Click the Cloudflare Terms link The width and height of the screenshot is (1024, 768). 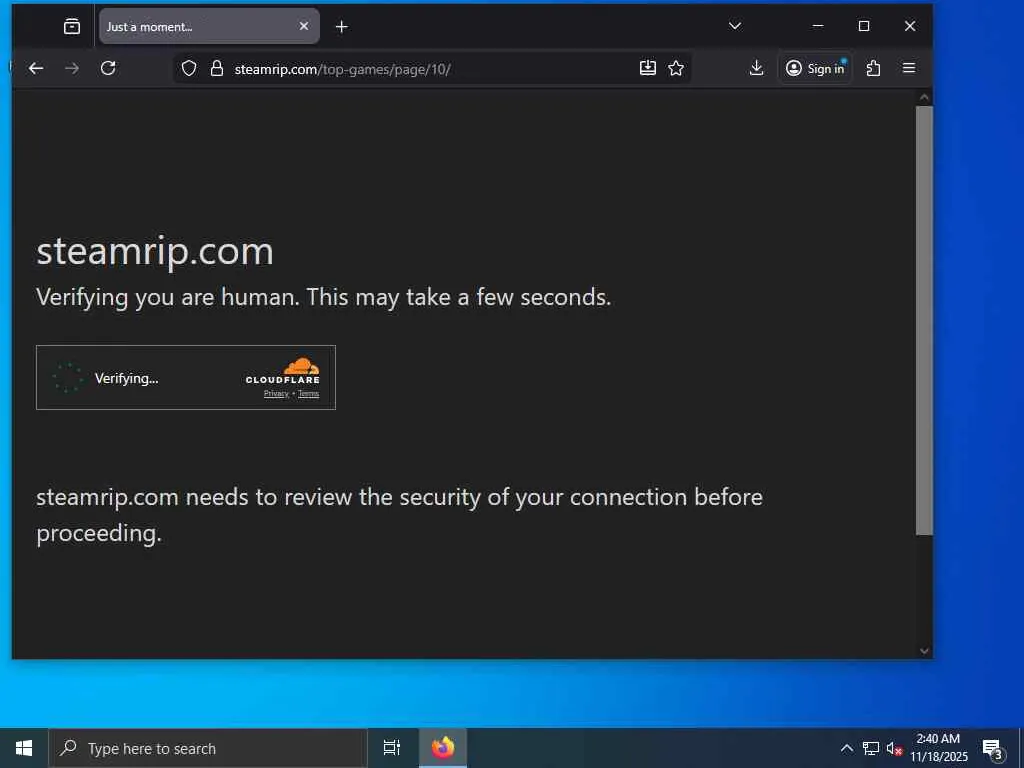click(308, 394)
